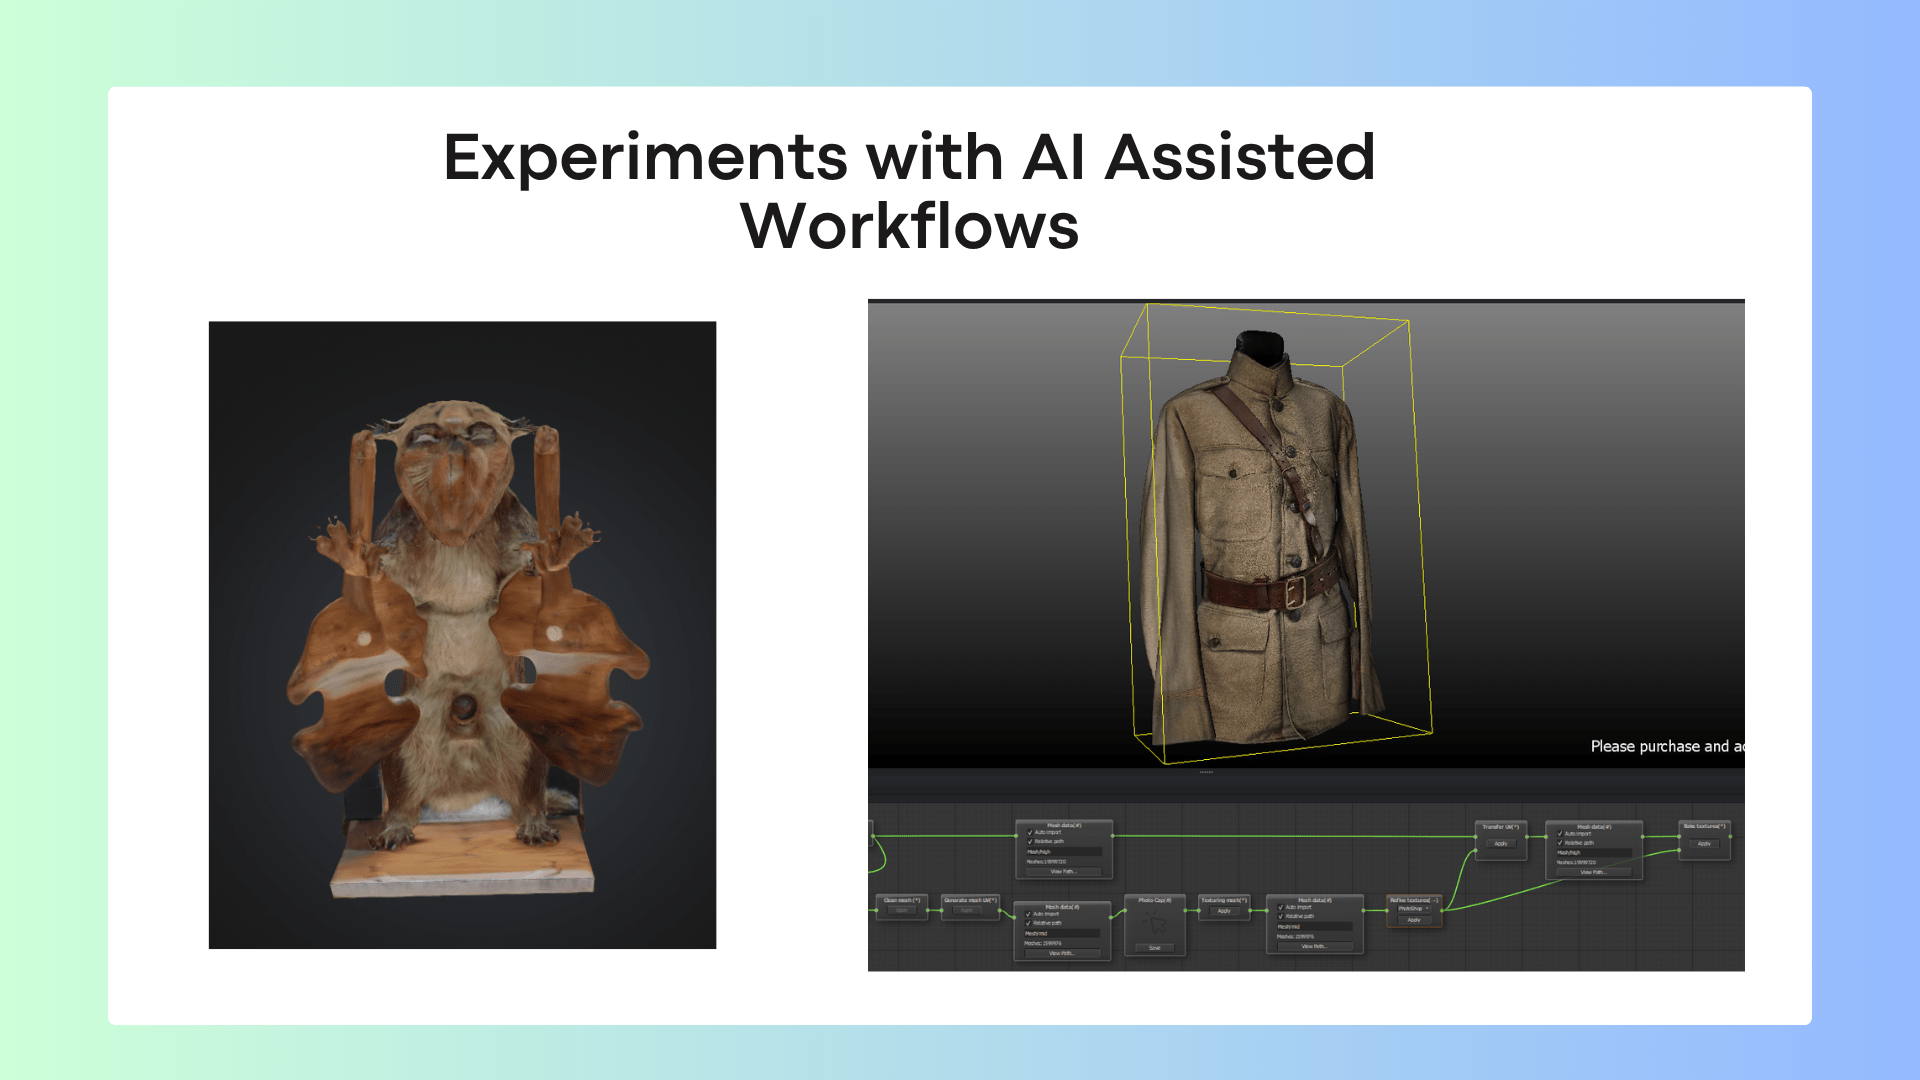Toggle Auto import in Mesh data node before Bake textures
This screenshot has height=1080, width=1920.
[1560, 833]
